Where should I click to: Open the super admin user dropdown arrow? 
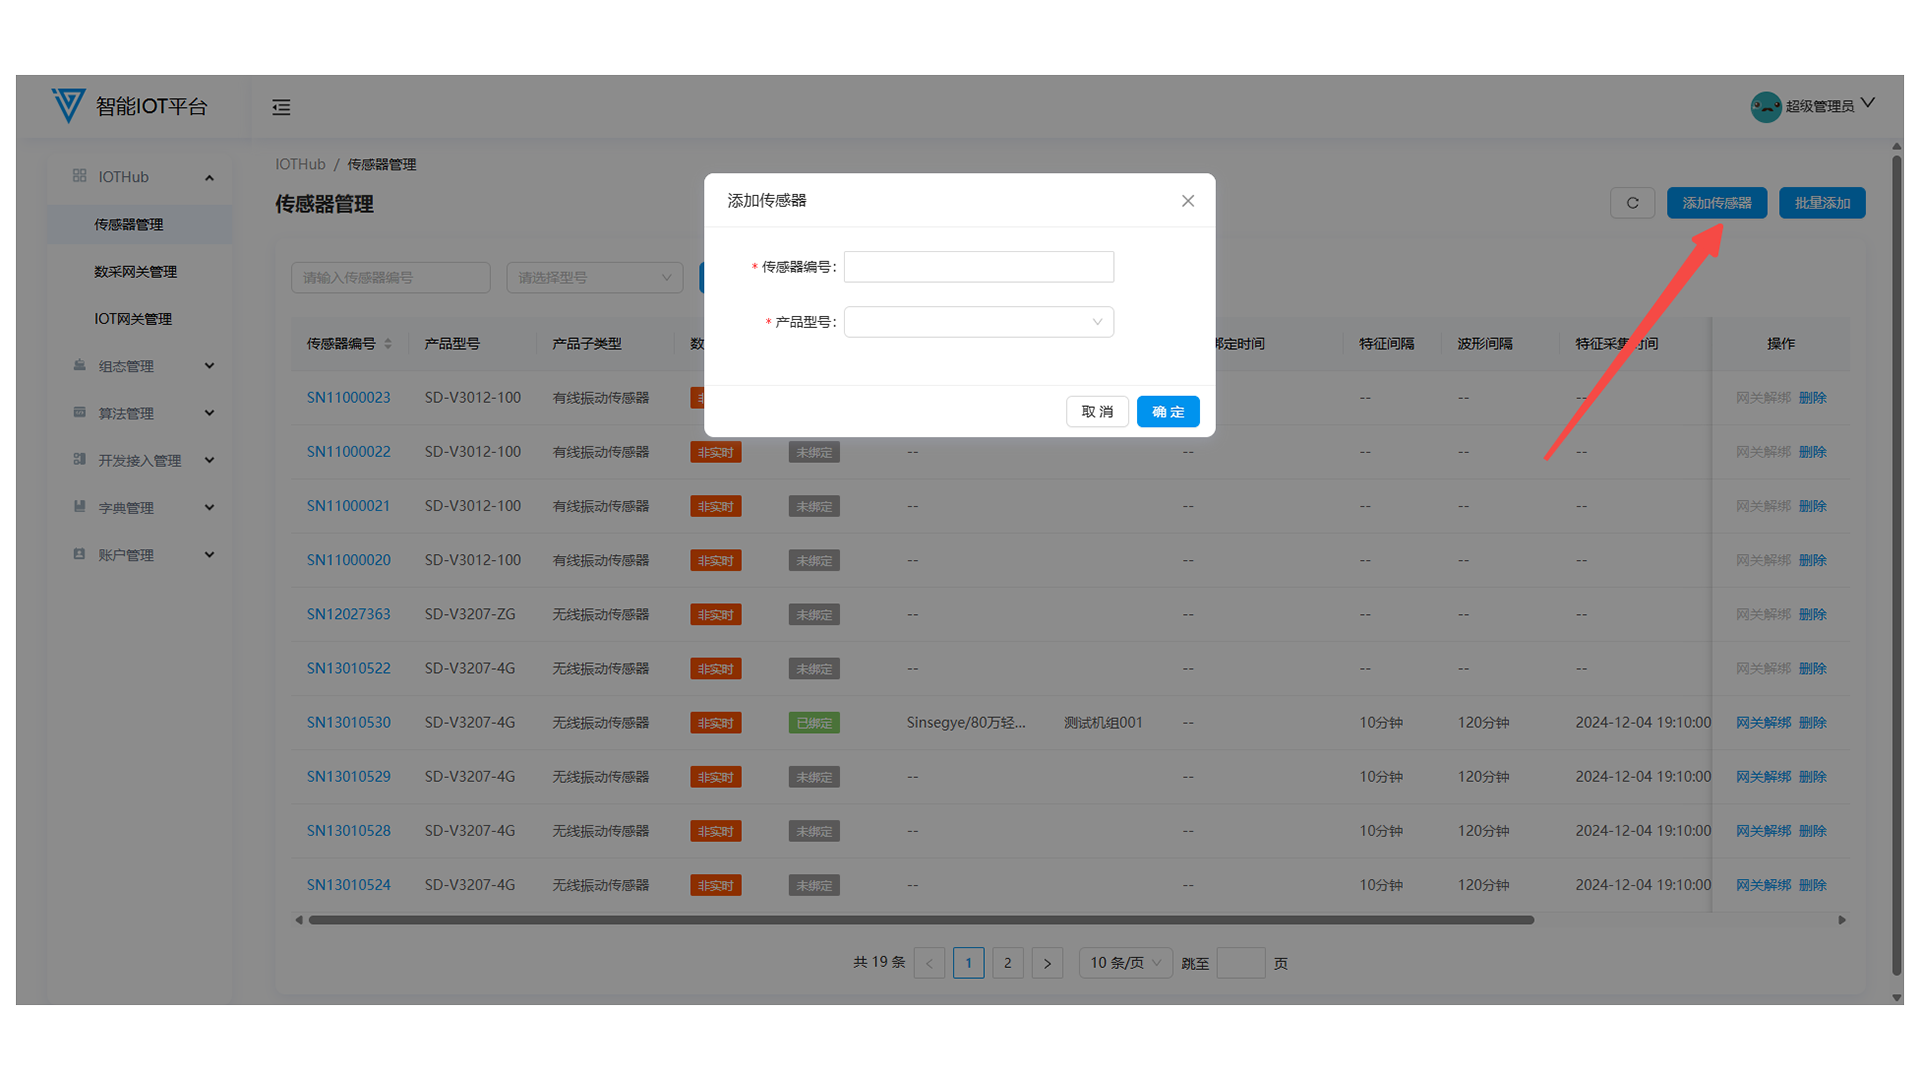tap(1867, 104)
